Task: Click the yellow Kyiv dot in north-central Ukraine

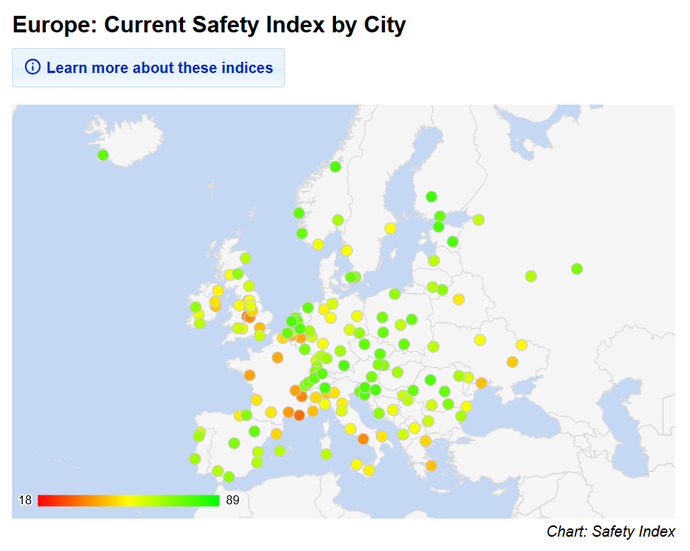Action: (480, 340)
